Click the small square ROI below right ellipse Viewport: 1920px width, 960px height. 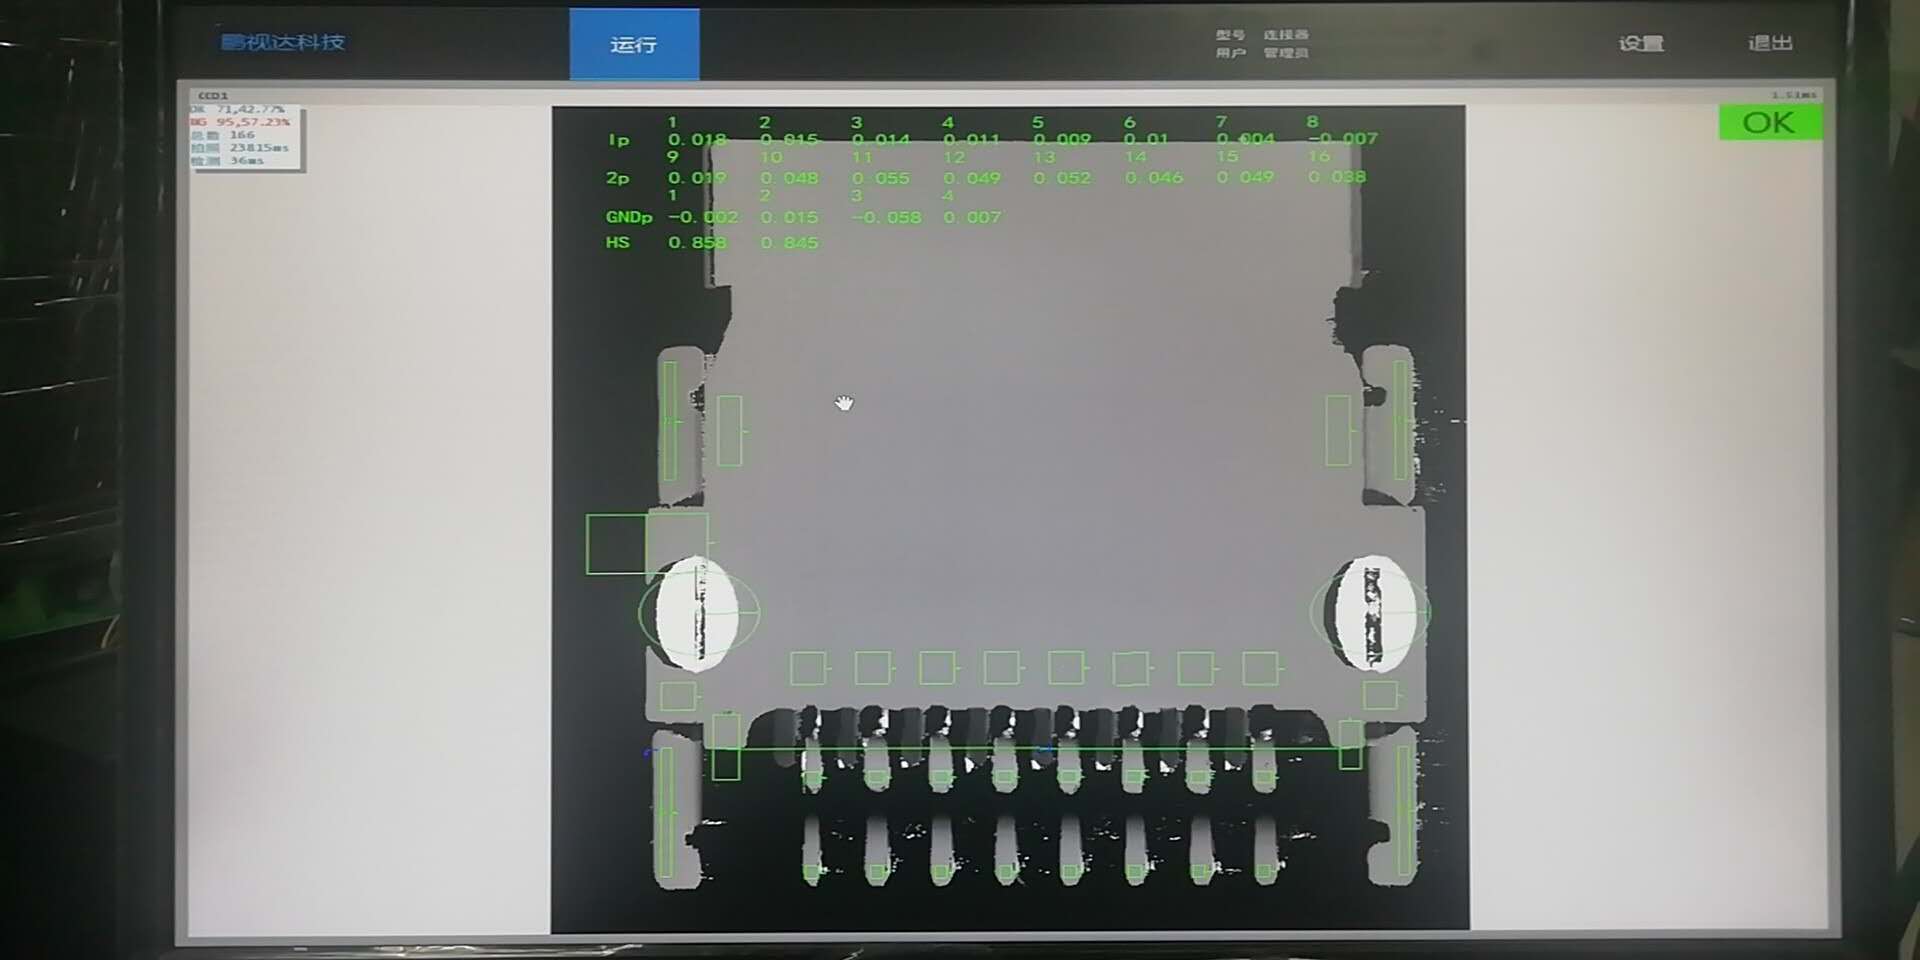tap(1380, 695)
